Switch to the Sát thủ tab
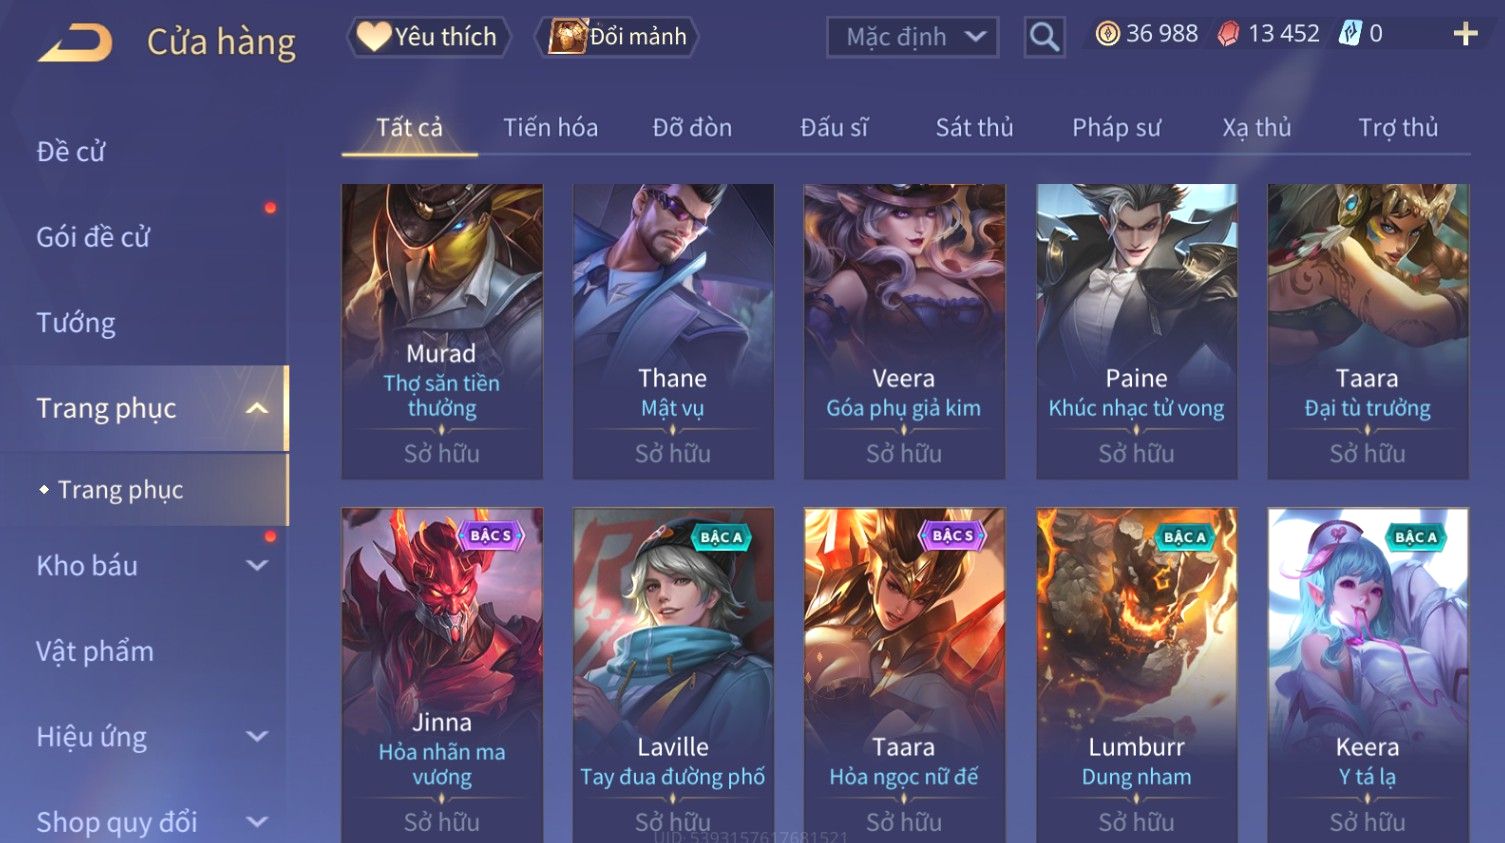This screenshot has height=843, width=1505. click(974, 127)
